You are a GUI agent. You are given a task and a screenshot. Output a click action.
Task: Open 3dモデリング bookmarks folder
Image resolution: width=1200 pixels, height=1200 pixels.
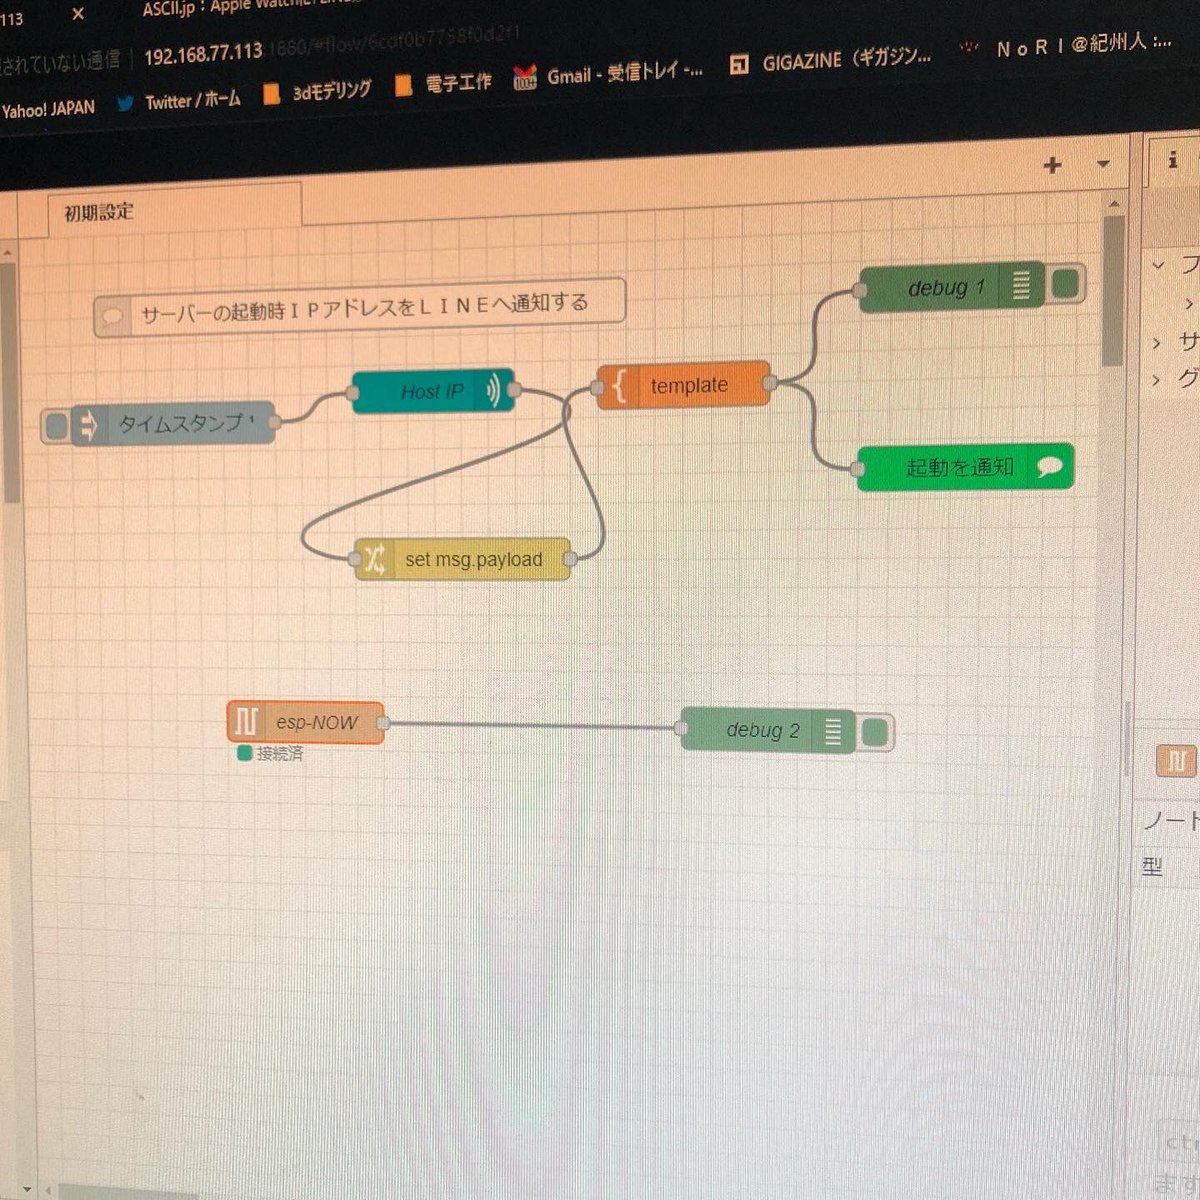[318, 92]
